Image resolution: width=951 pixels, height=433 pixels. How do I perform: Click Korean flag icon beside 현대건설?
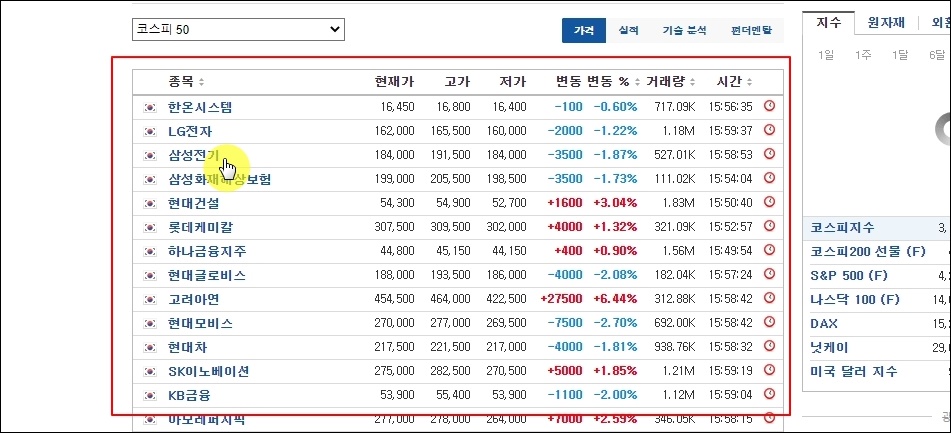pos(149,204)
